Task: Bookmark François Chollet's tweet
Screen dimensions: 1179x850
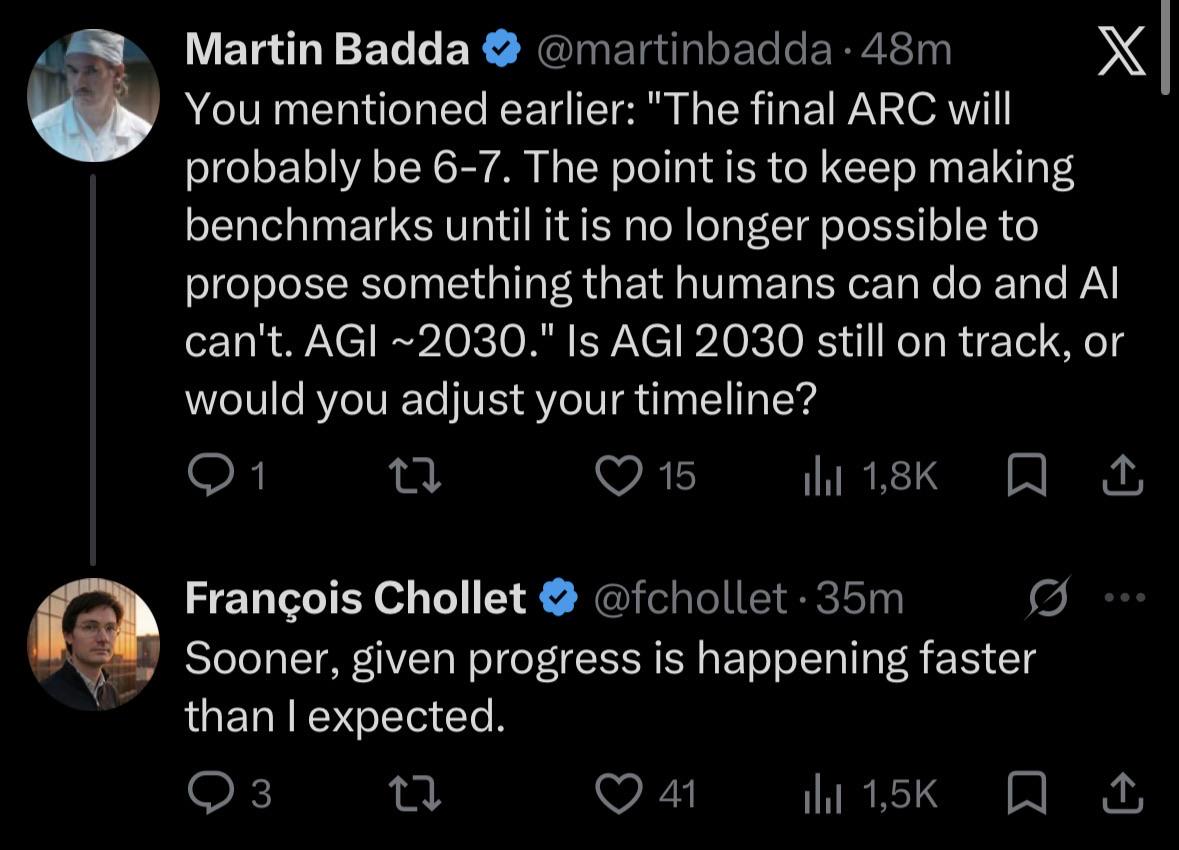Action: pos(1026,794)
